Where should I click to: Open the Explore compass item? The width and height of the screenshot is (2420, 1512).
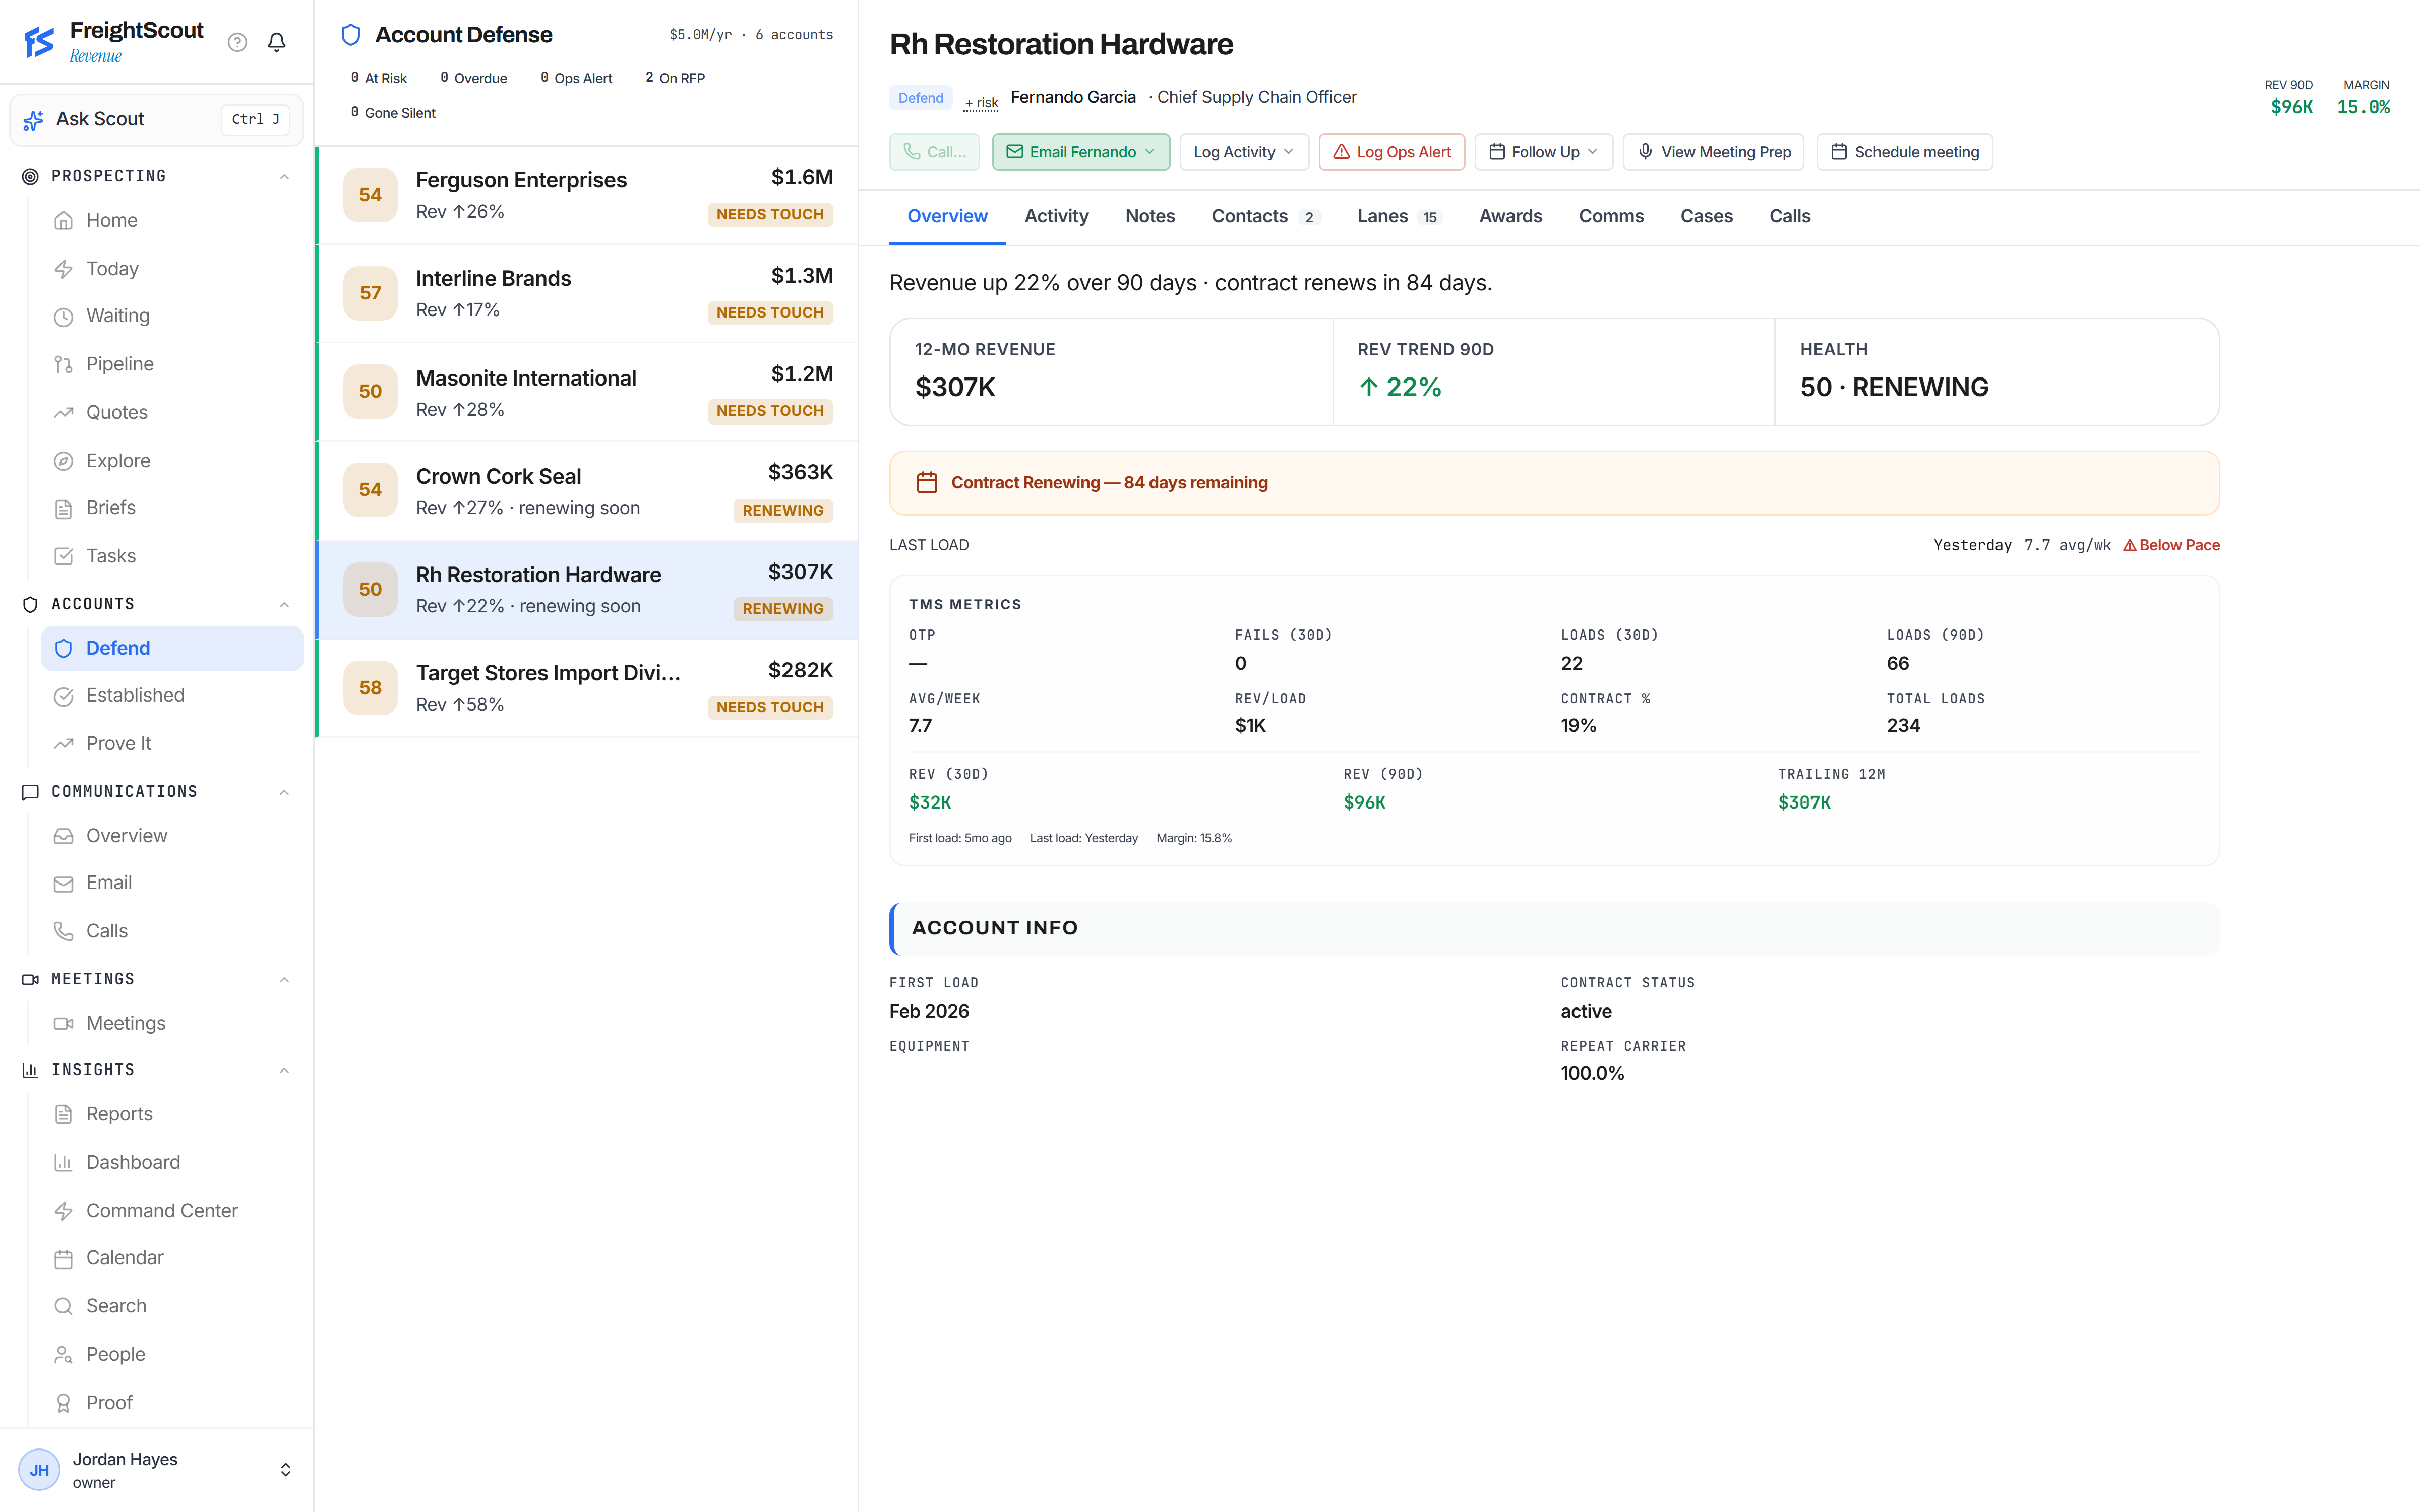pyautogui.click(x=118, y=460)
